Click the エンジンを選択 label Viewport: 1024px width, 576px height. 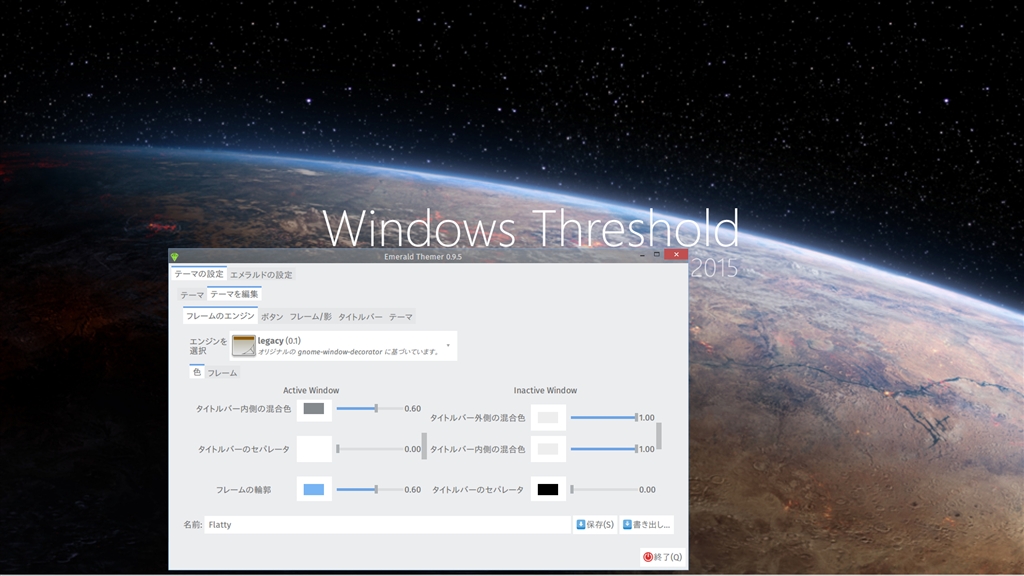coord(208,346)
